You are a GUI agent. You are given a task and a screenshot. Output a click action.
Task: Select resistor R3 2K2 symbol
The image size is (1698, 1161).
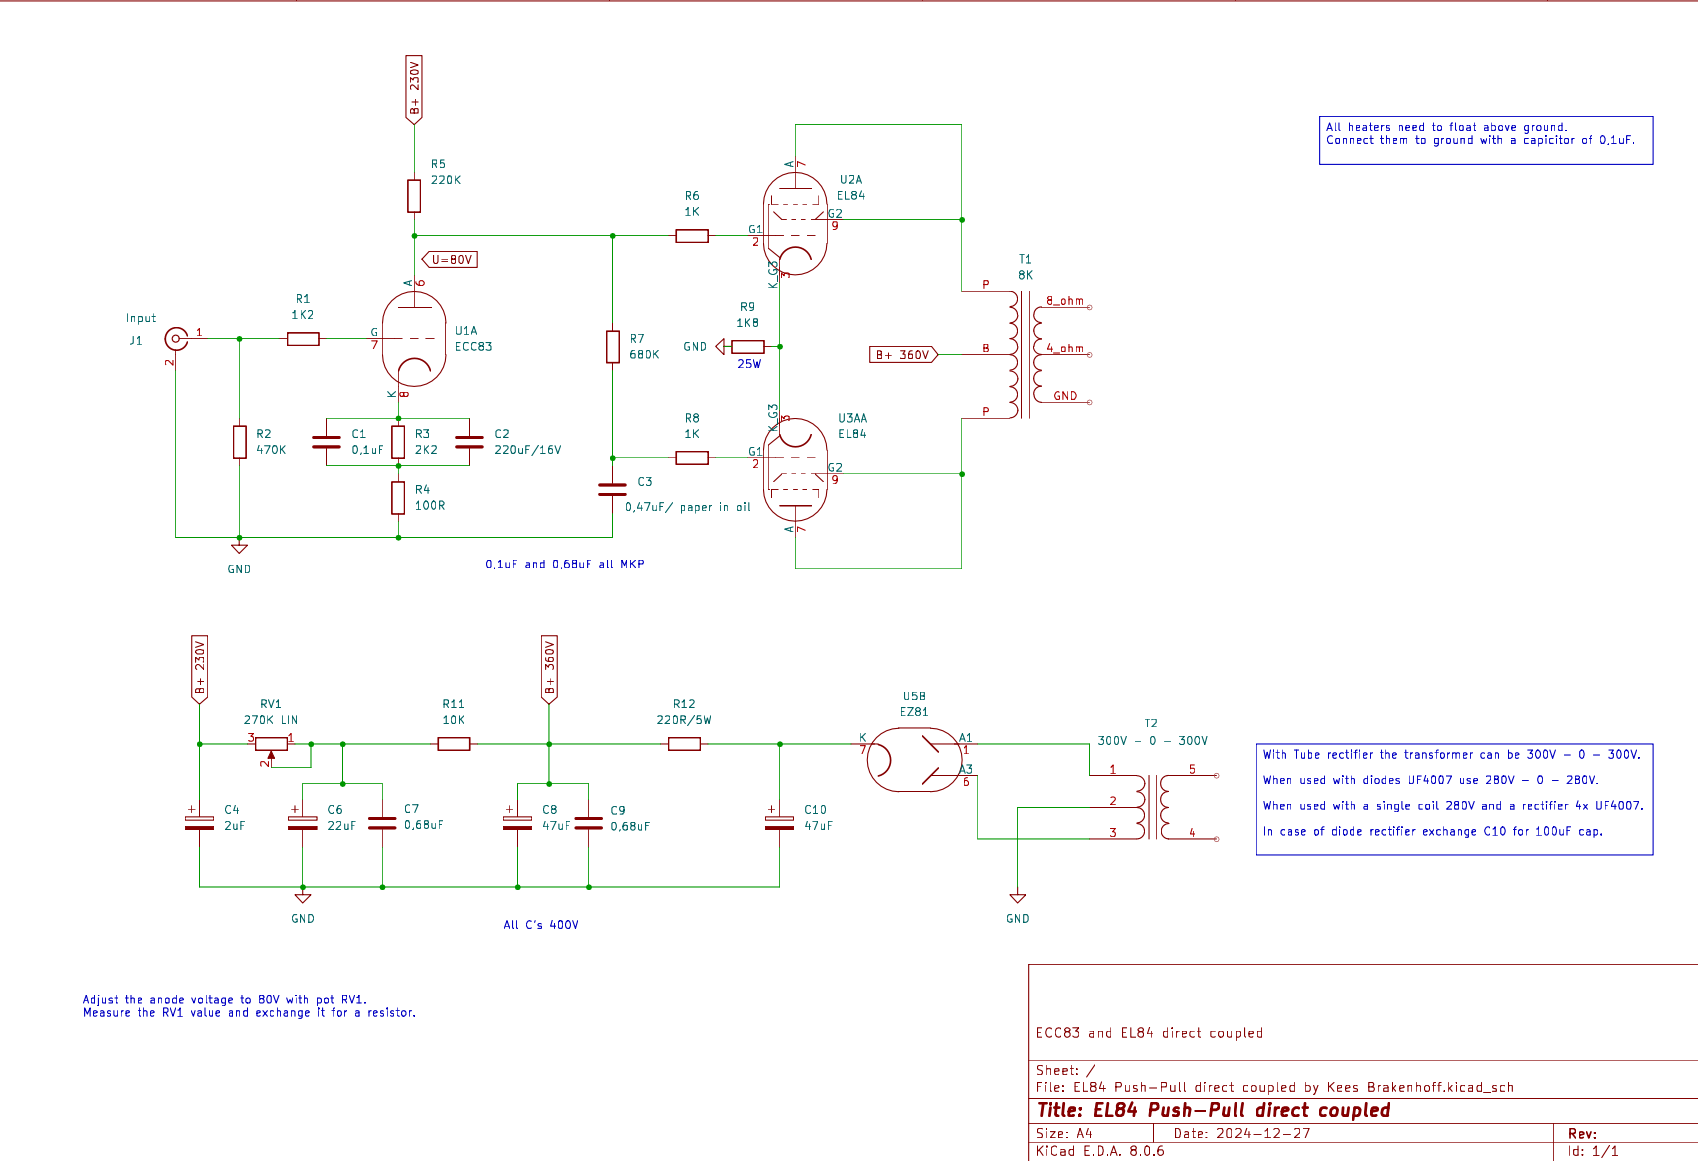[398, 442]
